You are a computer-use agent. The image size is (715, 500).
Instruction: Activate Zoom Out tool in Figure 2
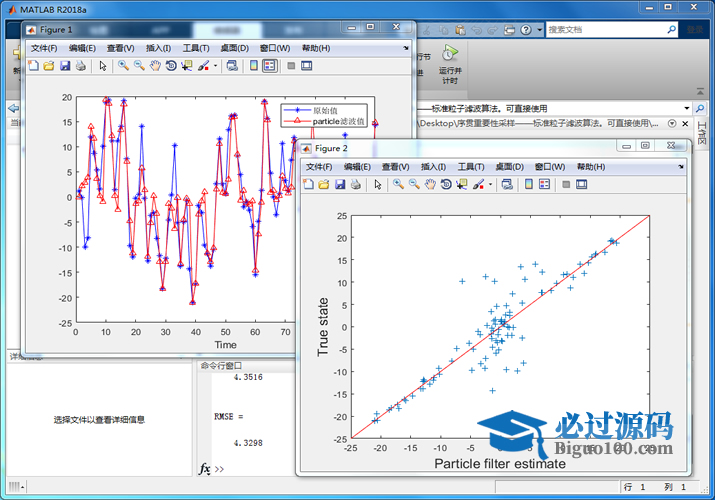414,184
